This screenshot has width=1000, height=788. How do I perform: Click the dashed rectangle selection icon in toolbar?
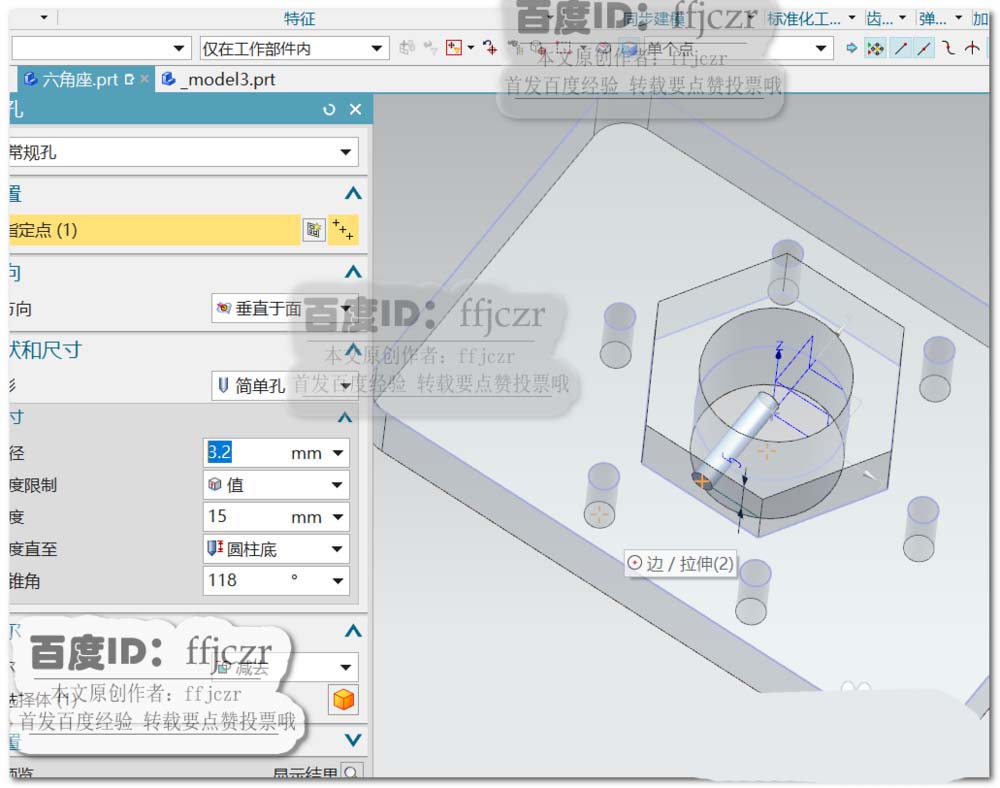562,47
